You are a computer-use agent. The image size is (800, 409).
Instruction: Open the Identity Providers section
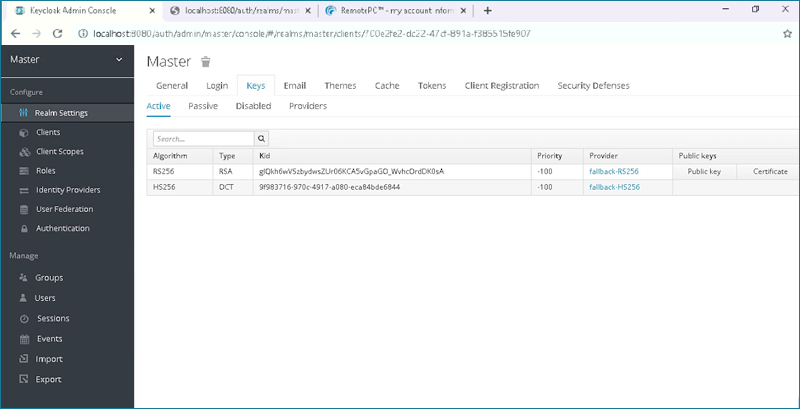point(68,190)
